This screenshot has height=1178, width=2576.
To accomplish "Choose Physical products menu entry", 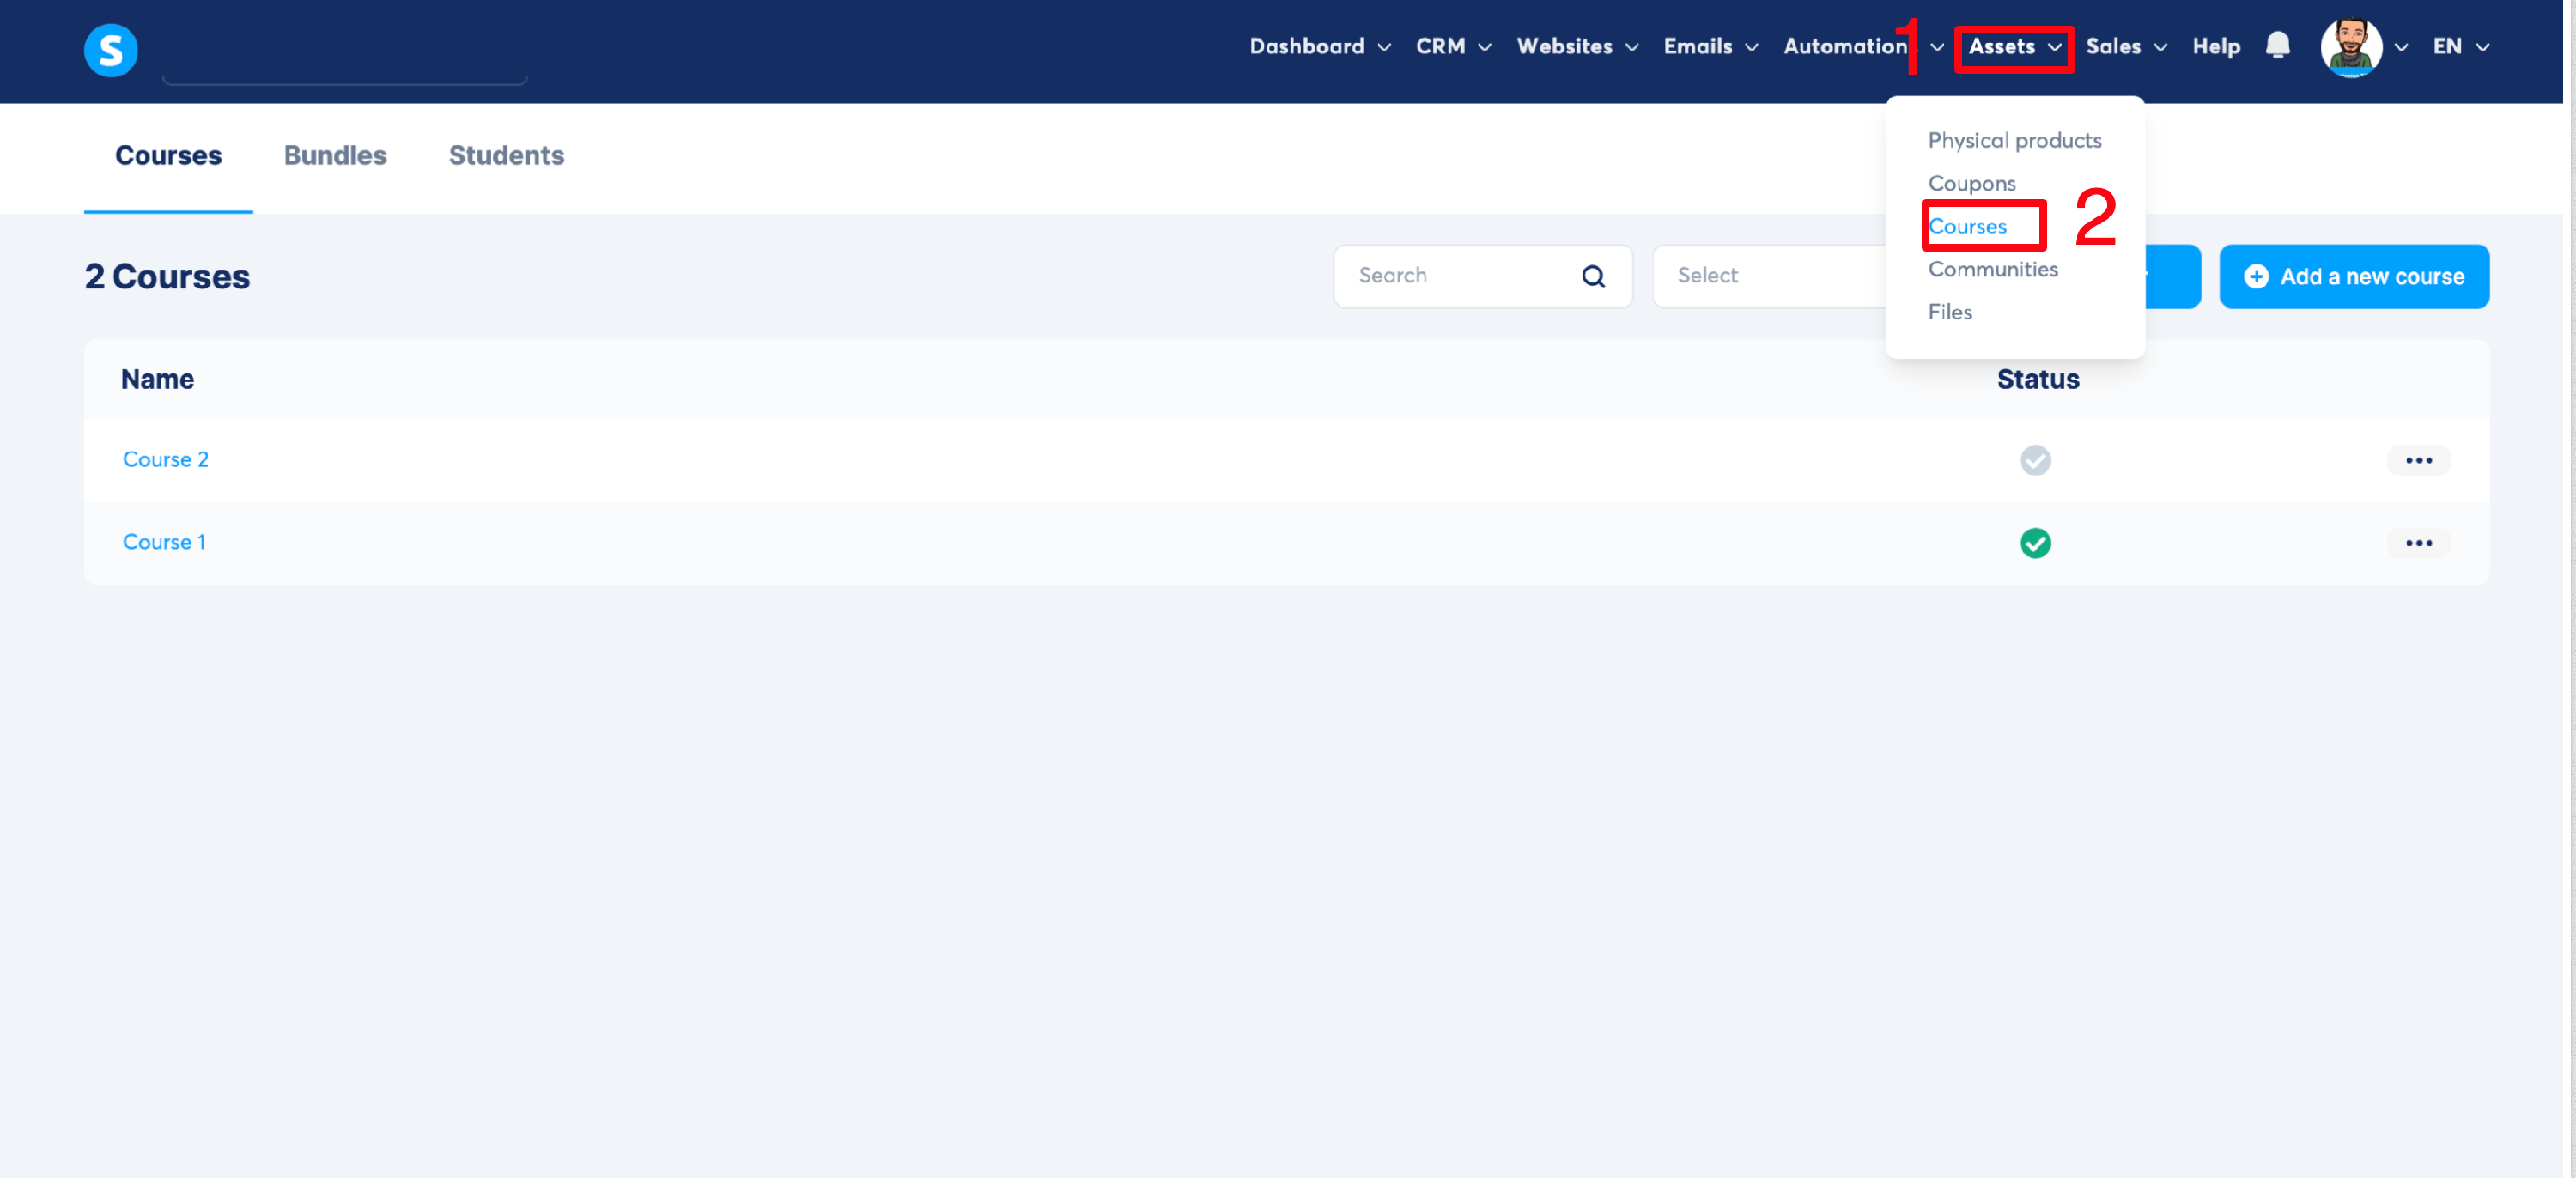I will point(2014,140).
